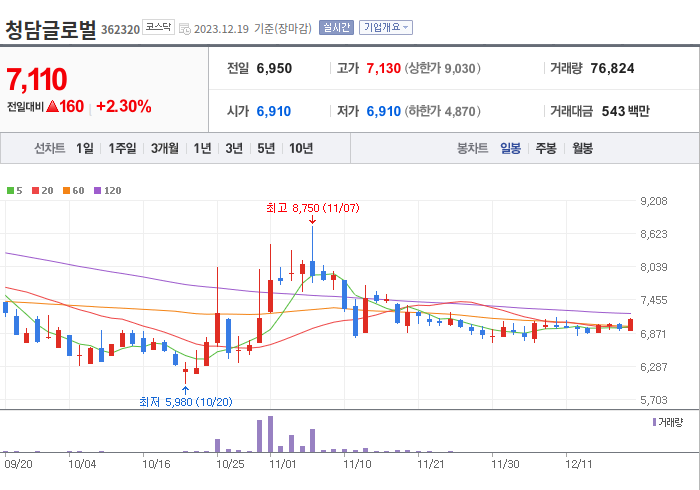700x490 pixels.
Task: Click the 최고 8,750 (11/07) marker label
Action: (x=312, y=208)
